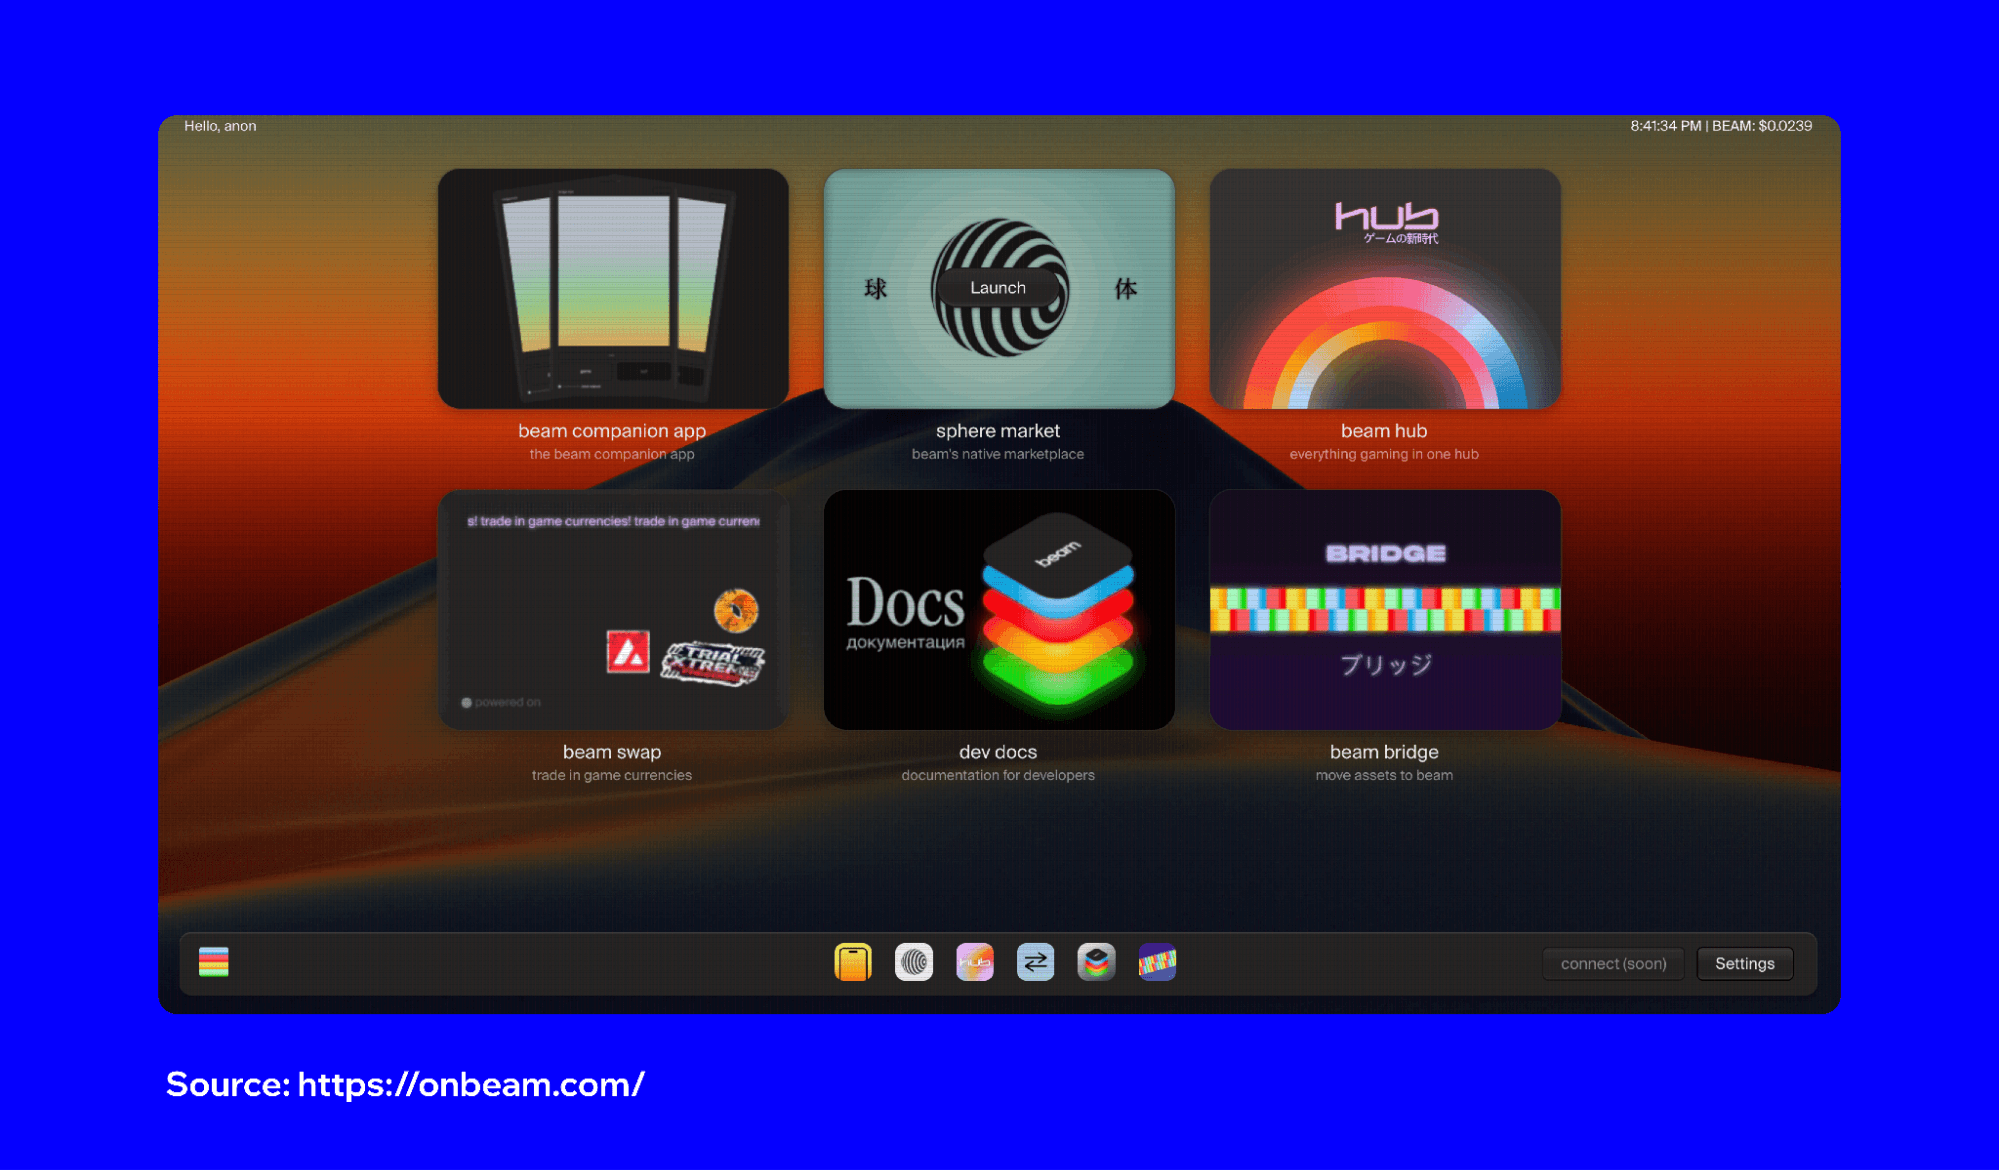Click the dev docs title label
Screen dimensions: 1999x1171
(998, 752)
